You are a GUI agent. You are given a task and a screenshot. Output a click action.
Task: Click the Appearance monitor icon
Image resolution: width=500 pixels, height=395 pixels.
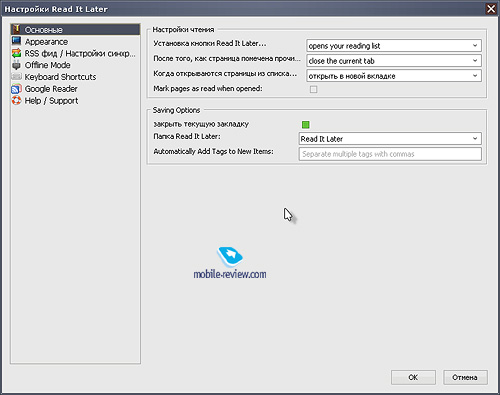point(16,41)
